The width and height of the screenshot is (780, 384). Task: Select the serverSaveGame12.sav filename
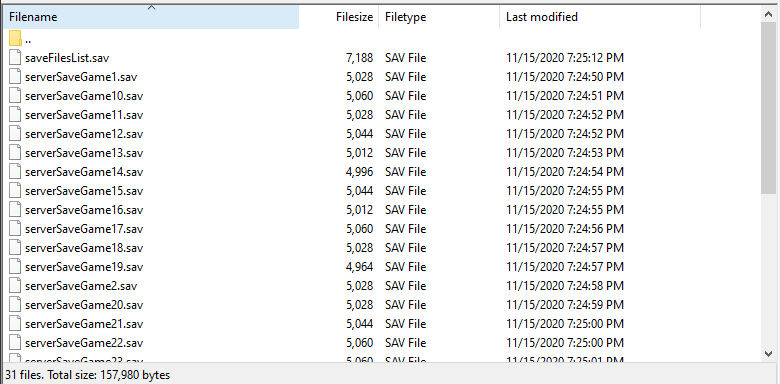point(84,134)
